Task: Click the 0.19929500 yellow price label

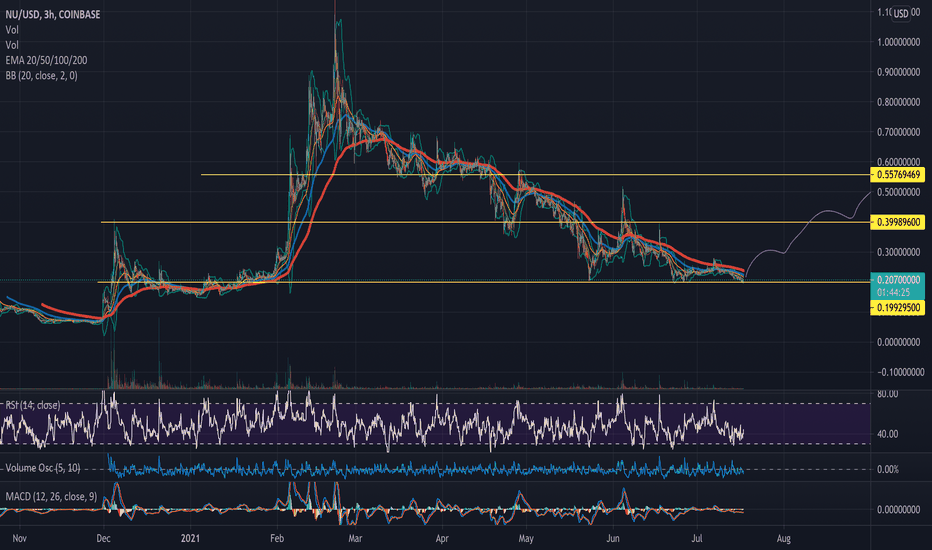Action: (x=898, y=308)
